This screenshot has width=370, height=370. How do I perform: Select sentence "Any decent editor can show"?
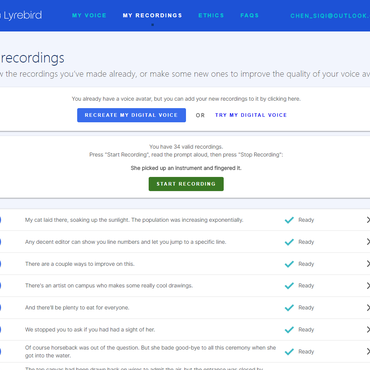(125, 242)
